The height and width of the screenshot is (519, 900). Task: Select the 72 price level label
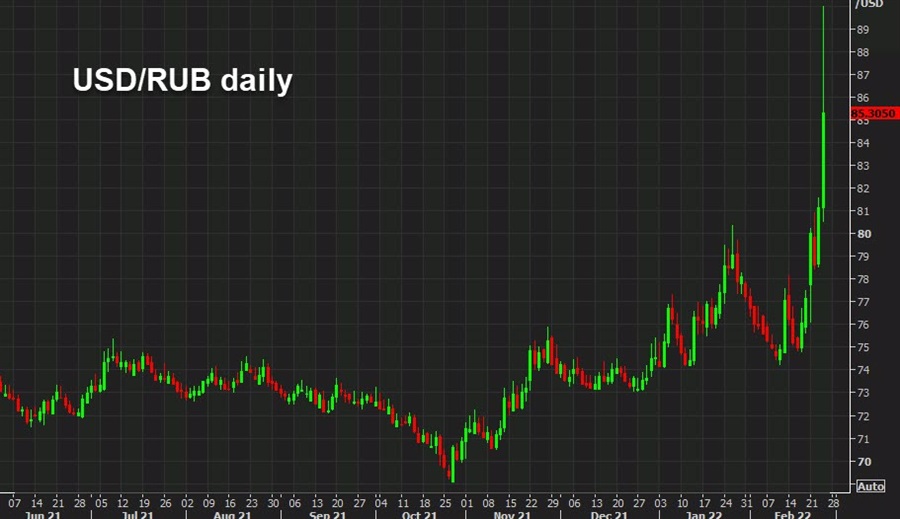pos(863,416)
